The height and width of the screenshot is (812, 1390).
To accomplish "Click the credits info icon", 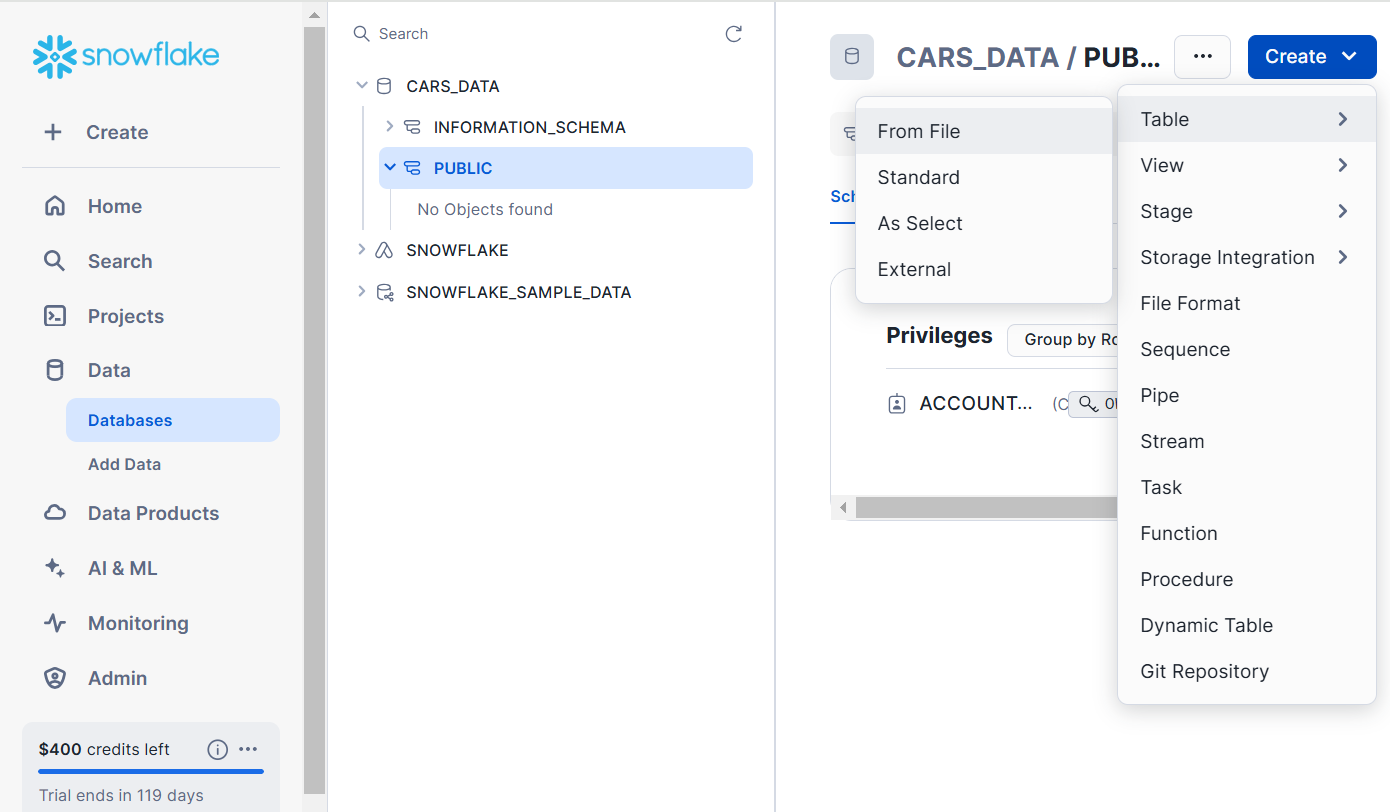I will (217, 749).
